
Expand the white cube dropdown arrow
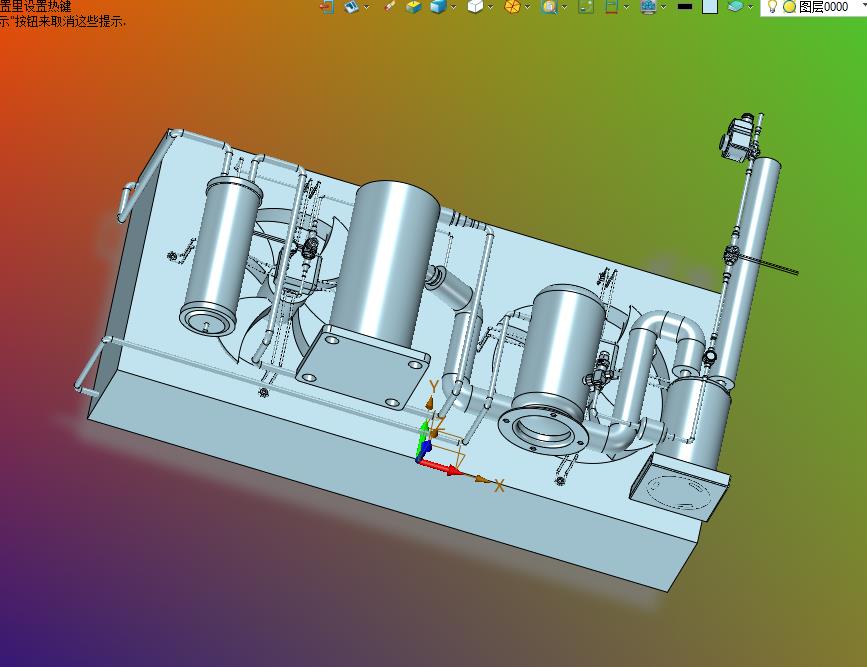(x=490, y=7)
